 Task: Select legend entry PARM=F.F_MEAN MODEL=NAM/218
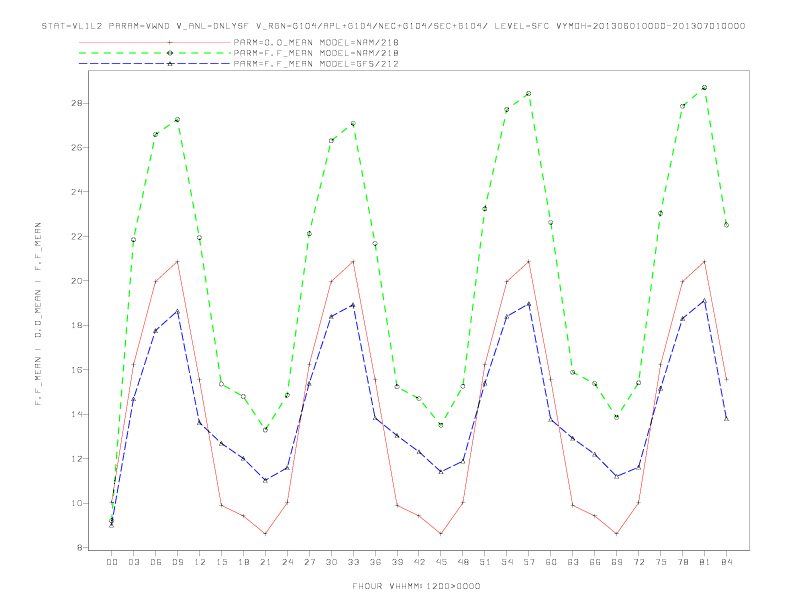tap(316, 53)
